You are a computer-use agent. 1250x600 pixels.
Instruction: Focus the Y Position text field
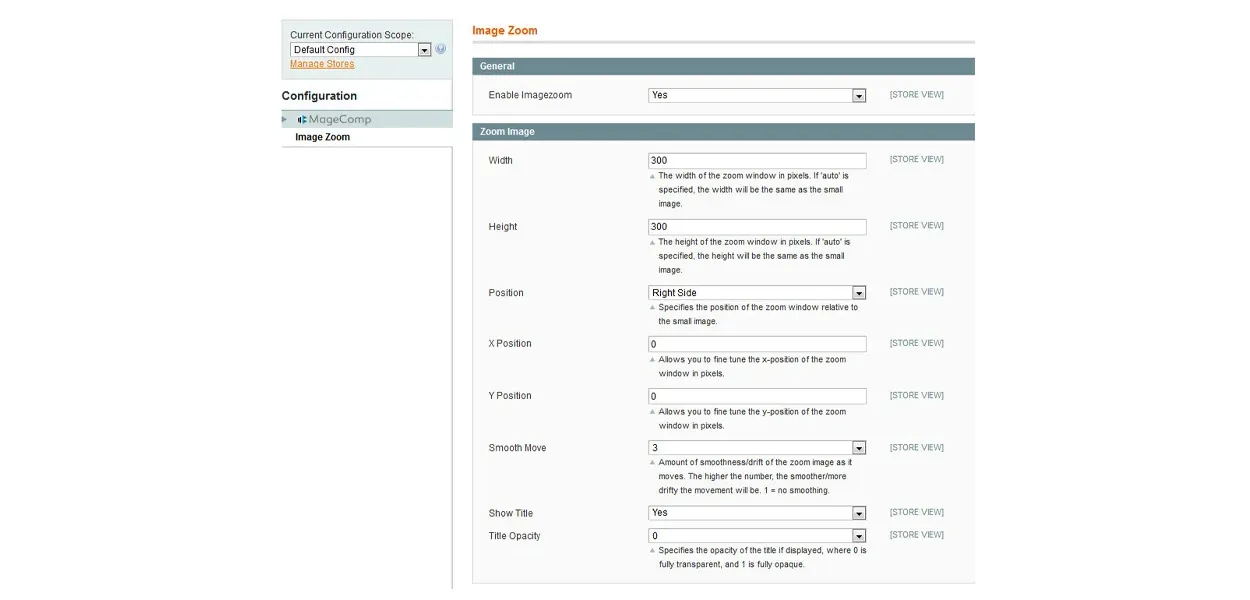pyautogui.click(x=757, y=396)
